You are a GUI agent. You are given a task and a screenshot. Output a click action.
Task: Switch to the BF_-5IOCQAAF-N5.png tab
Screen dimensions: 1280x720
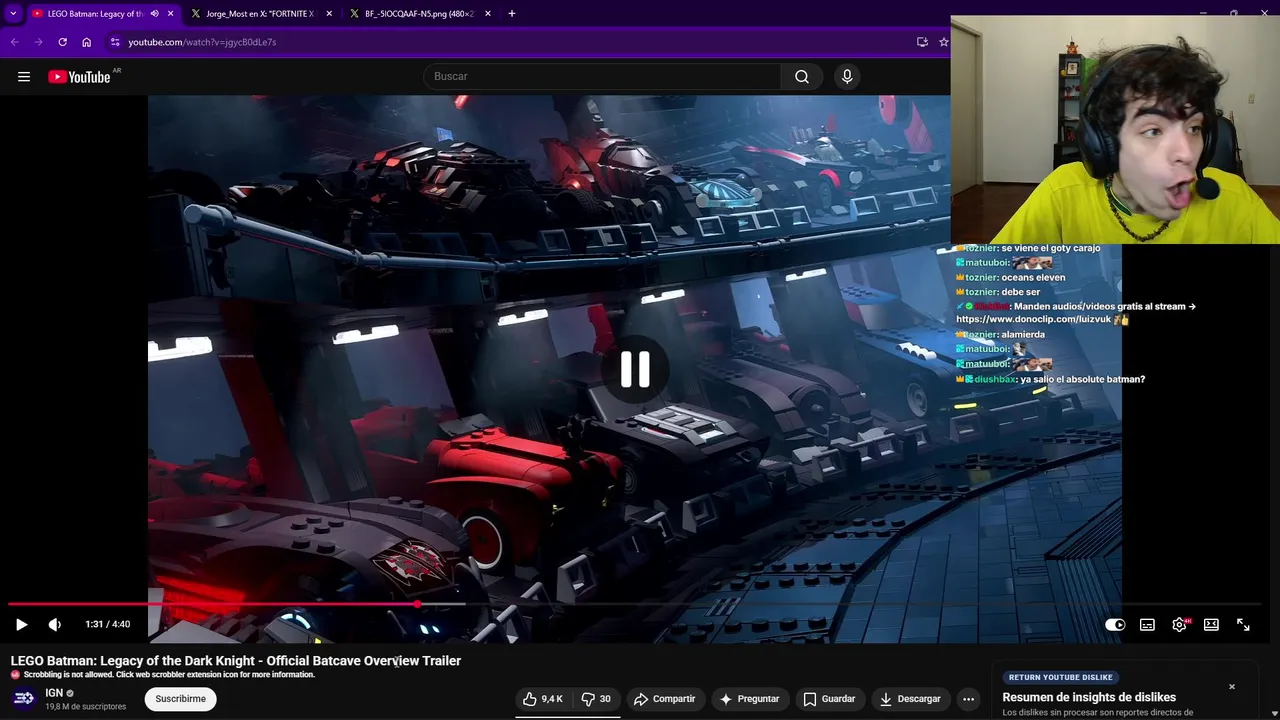tap(418, 14)
